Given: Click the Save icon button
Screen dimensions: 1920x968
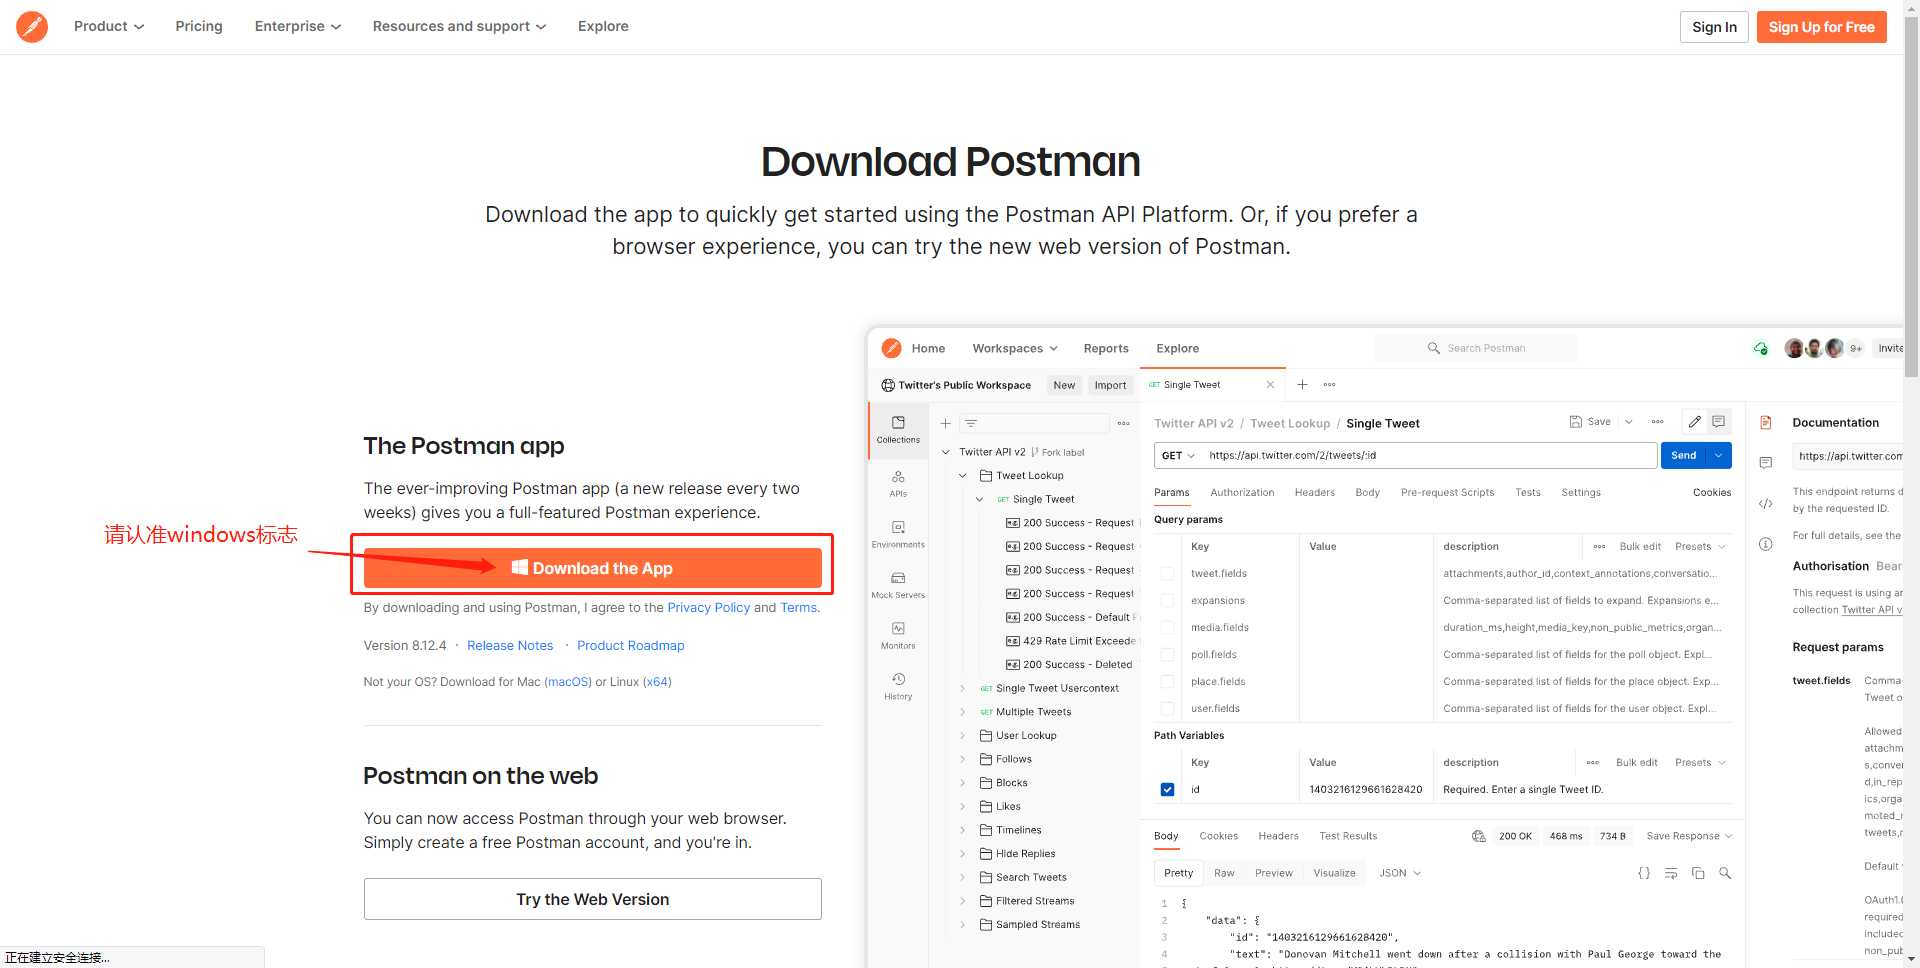Looking at the screenshot, I should pyautogui.click(x=1589, y=422).
